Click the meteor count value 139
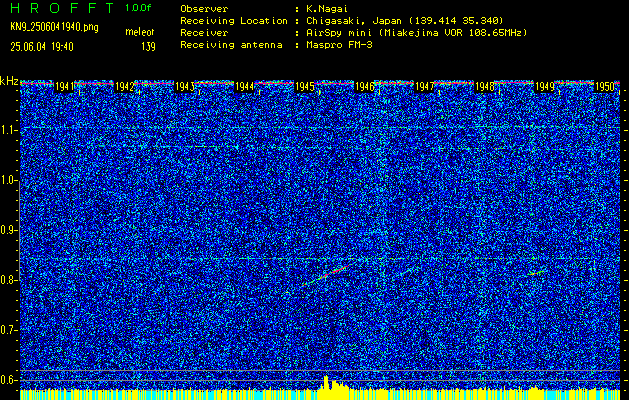Viewport: 629px width, 400px height. (x=148, y=47)
